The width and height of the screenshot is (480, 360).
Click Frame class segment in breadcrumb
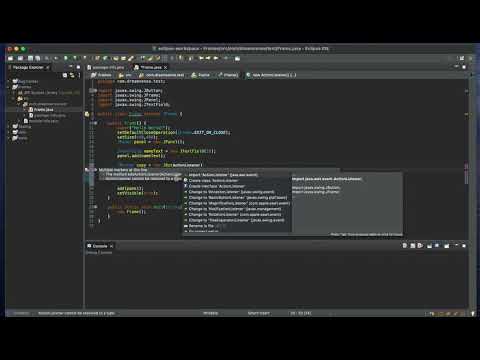pos(201,75)
